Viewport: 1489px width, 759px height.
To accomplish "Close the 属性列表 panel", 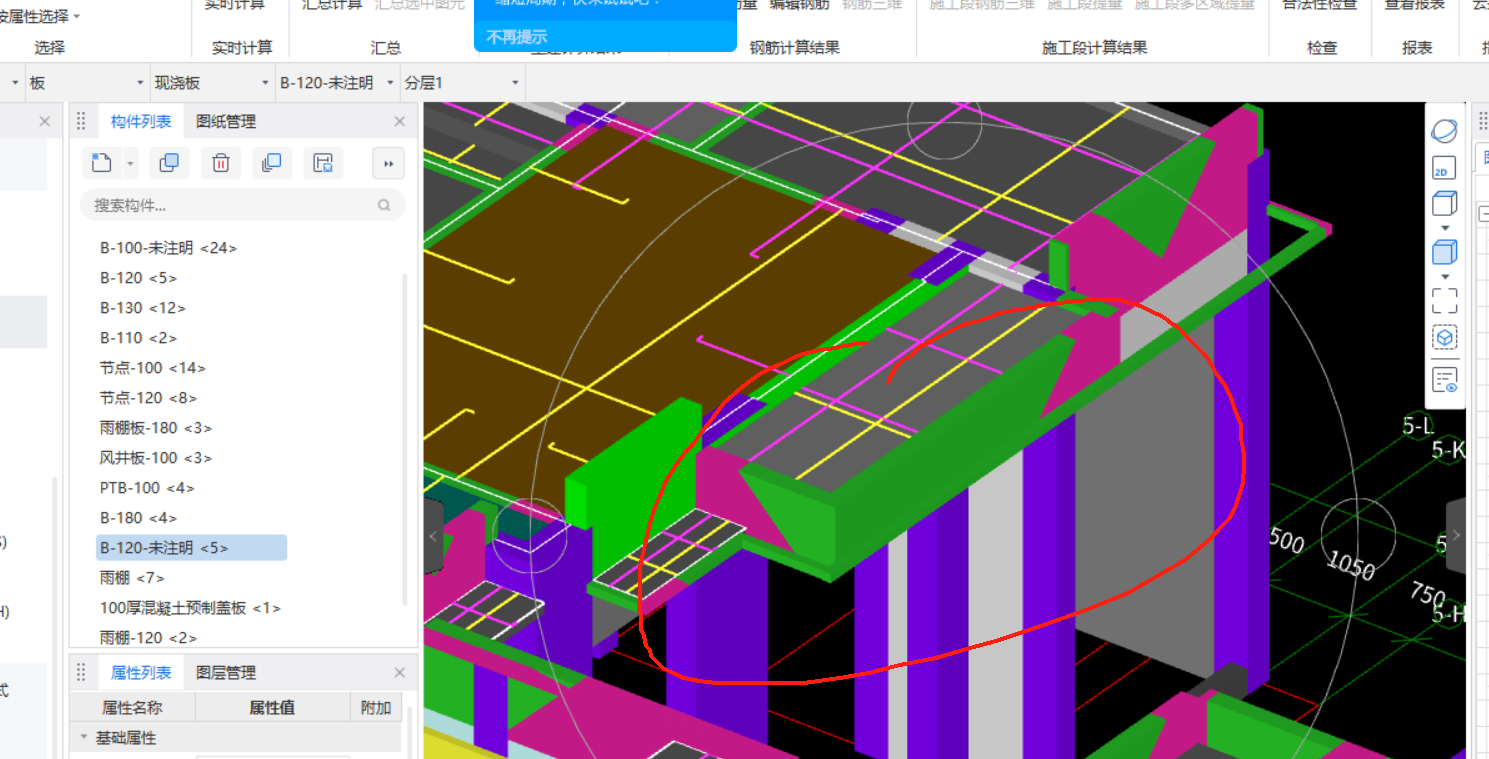I will coord(399,672).
